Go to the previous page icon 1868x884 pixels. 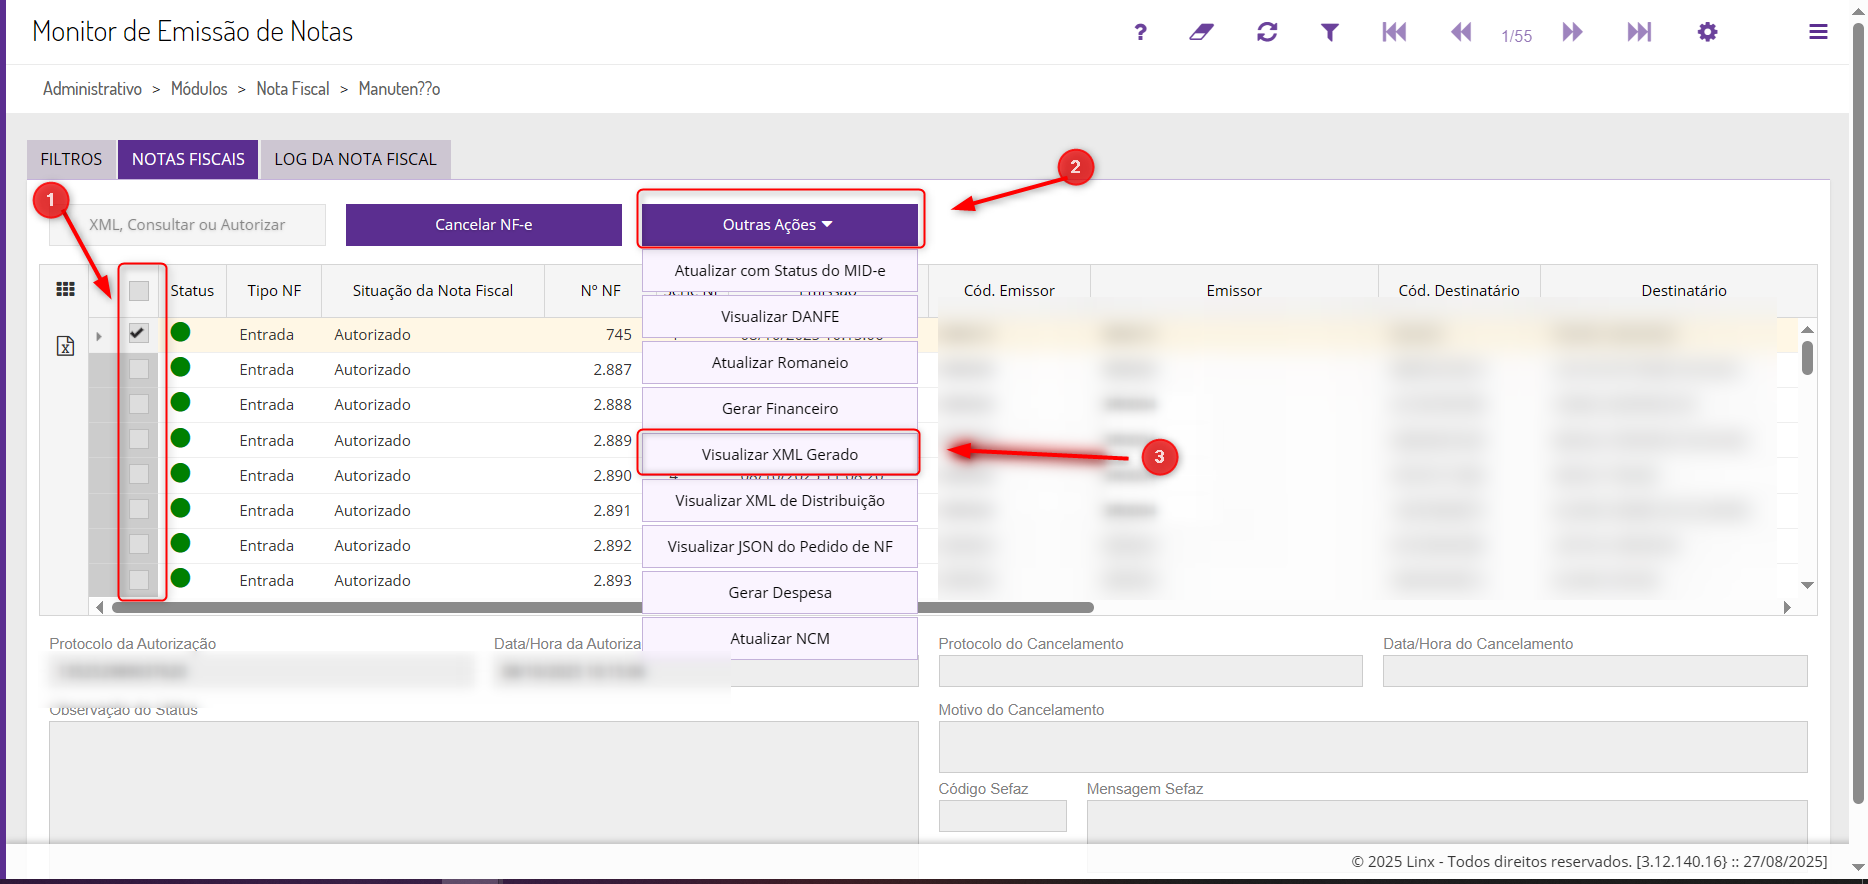[1461, 32]
